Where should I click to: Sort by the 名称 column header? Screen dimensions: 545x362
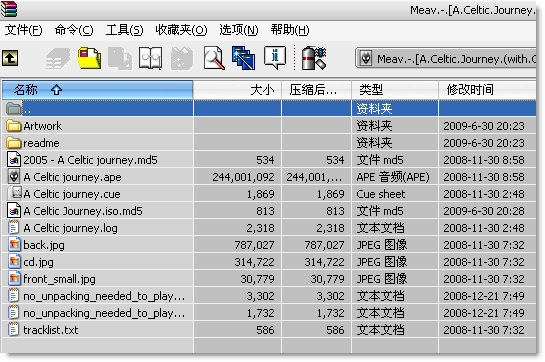coord(98,90)
